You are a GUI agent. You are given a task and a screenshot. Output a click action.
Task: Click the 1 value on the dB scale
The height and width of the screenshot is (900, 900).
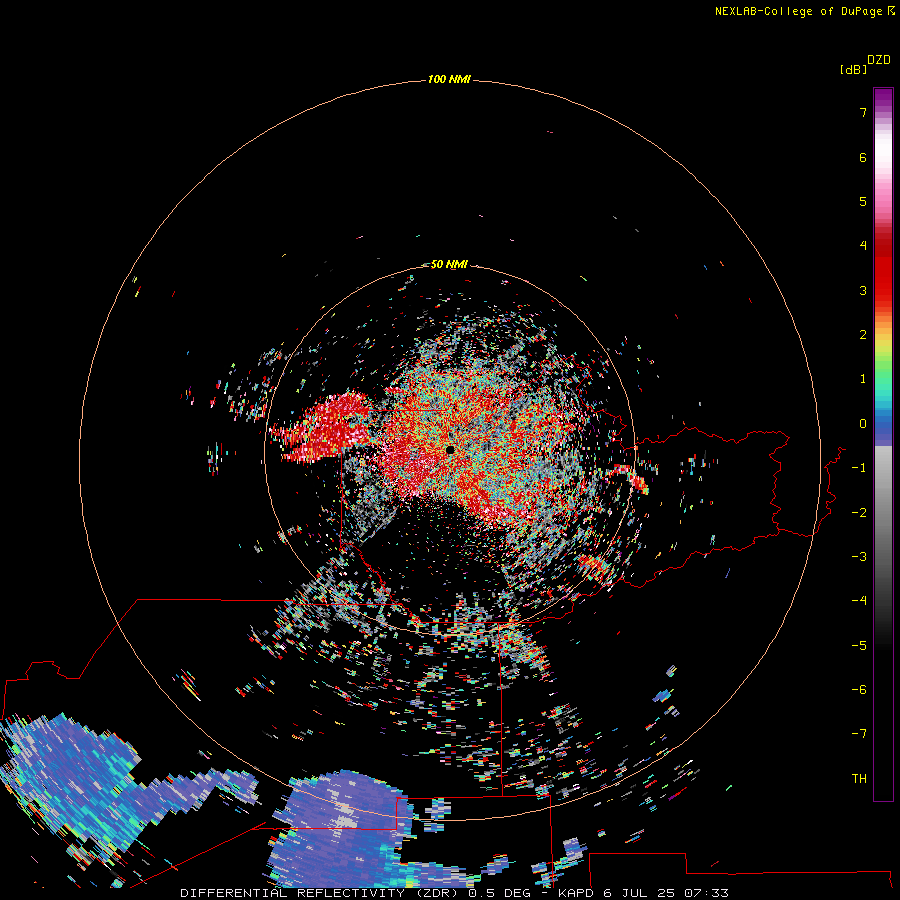[x=863, y=379]
